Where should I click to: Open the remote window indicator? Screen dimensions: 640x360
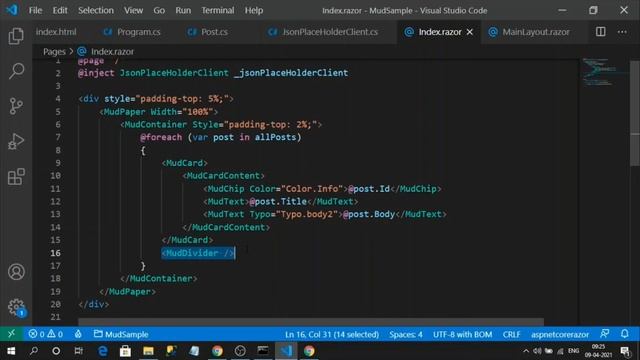pos(11,334)
